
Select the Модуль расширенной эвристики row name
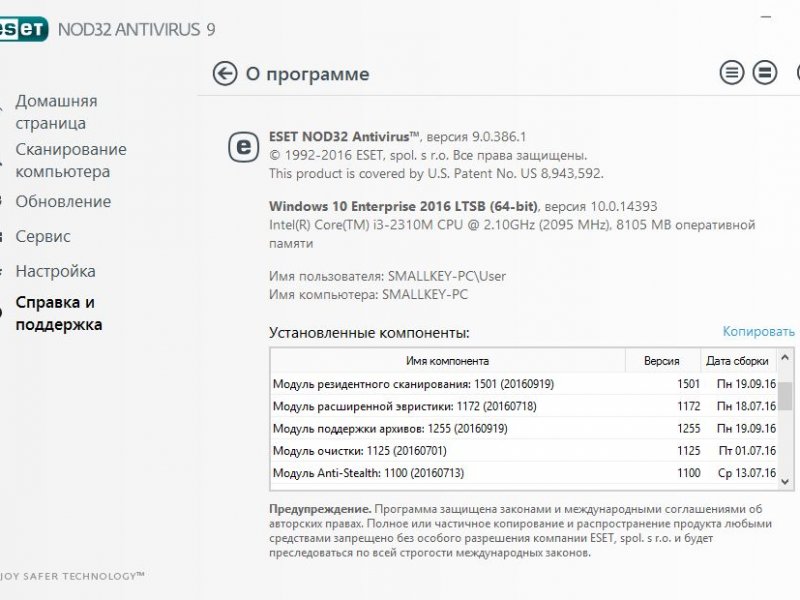tap(405, 406)
